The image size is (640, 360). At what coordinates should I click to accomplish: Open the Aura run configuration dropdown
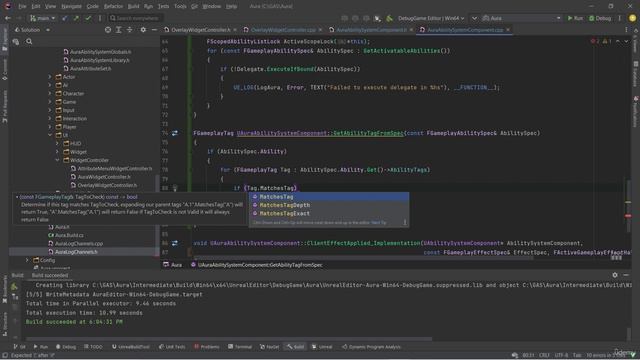(x=521, y=18)
